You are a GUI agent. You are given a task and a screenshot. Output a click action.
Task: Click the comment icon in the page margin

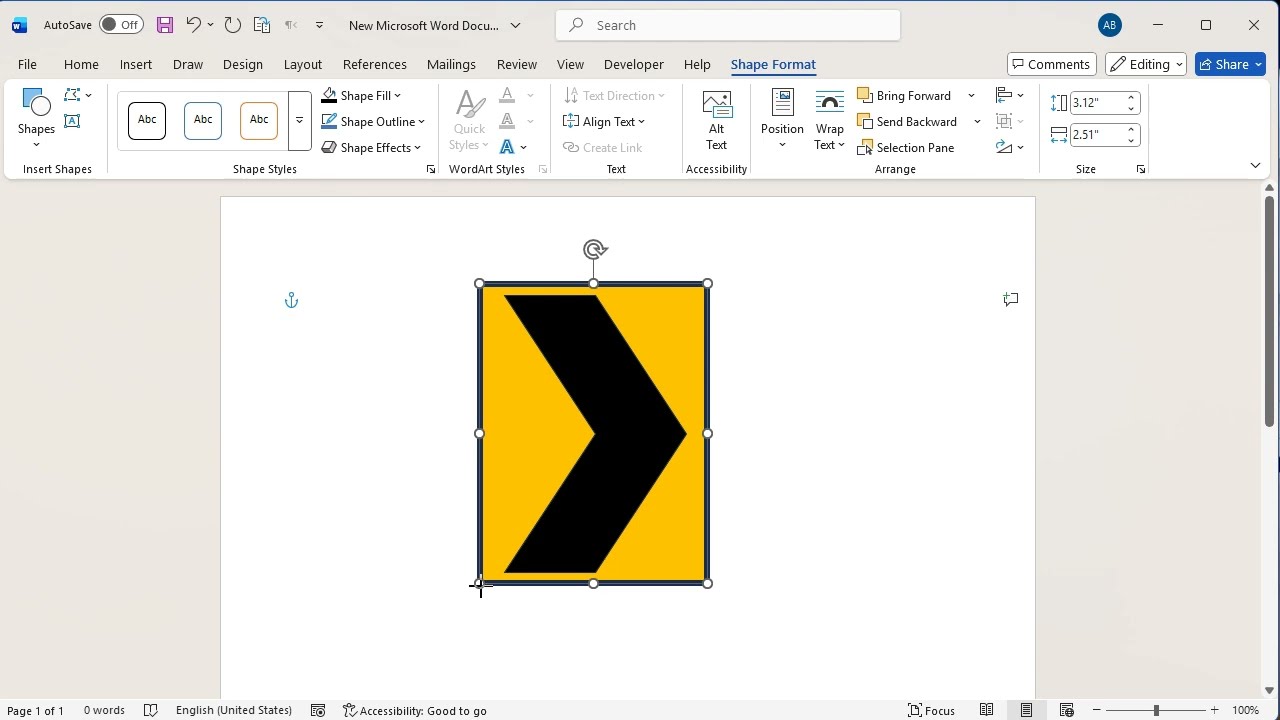pos(1011,299)
